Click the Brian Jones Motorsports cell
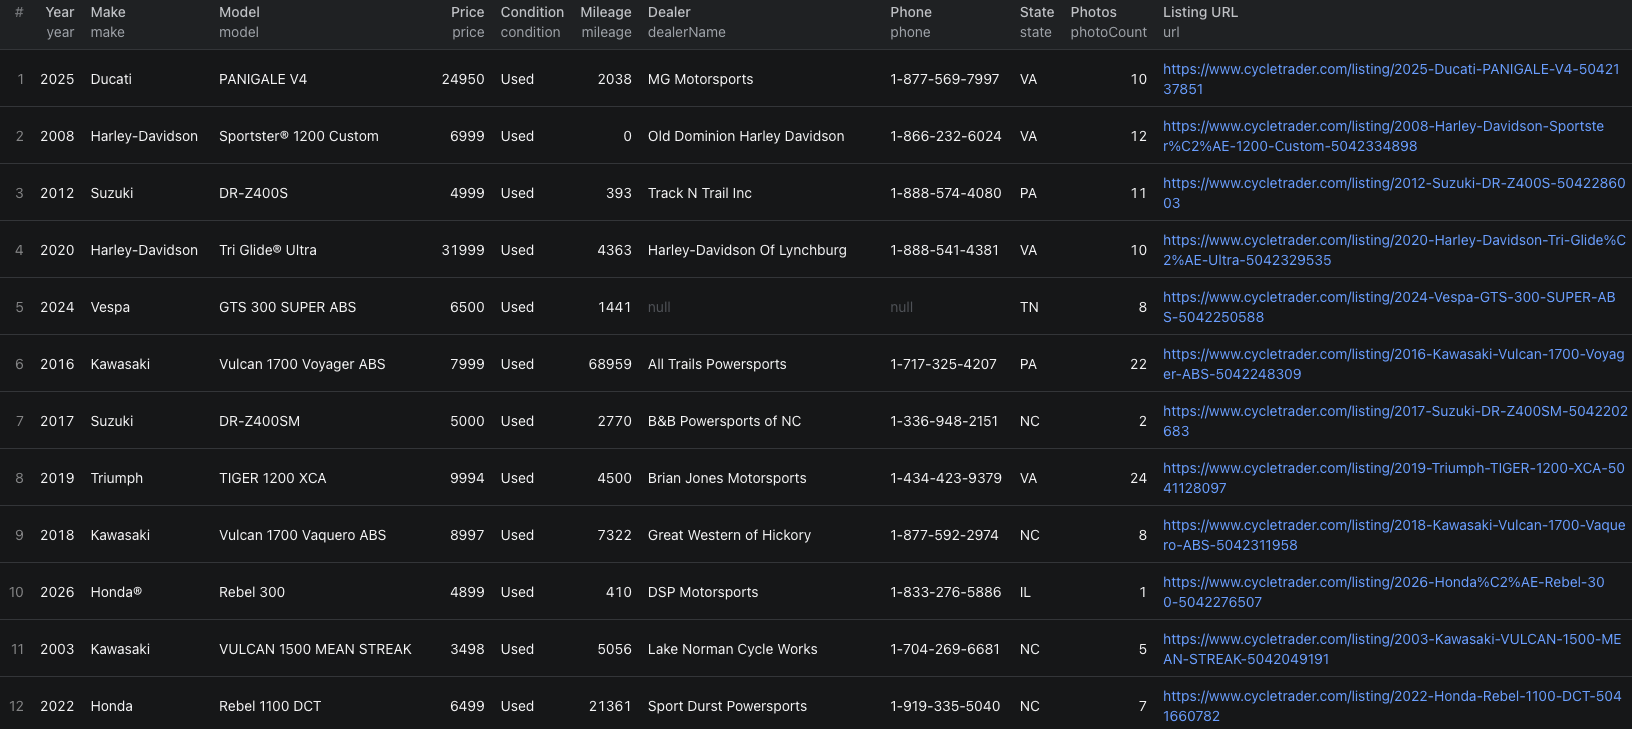Screen dimensions: 1632x729 tap(727, 478)
